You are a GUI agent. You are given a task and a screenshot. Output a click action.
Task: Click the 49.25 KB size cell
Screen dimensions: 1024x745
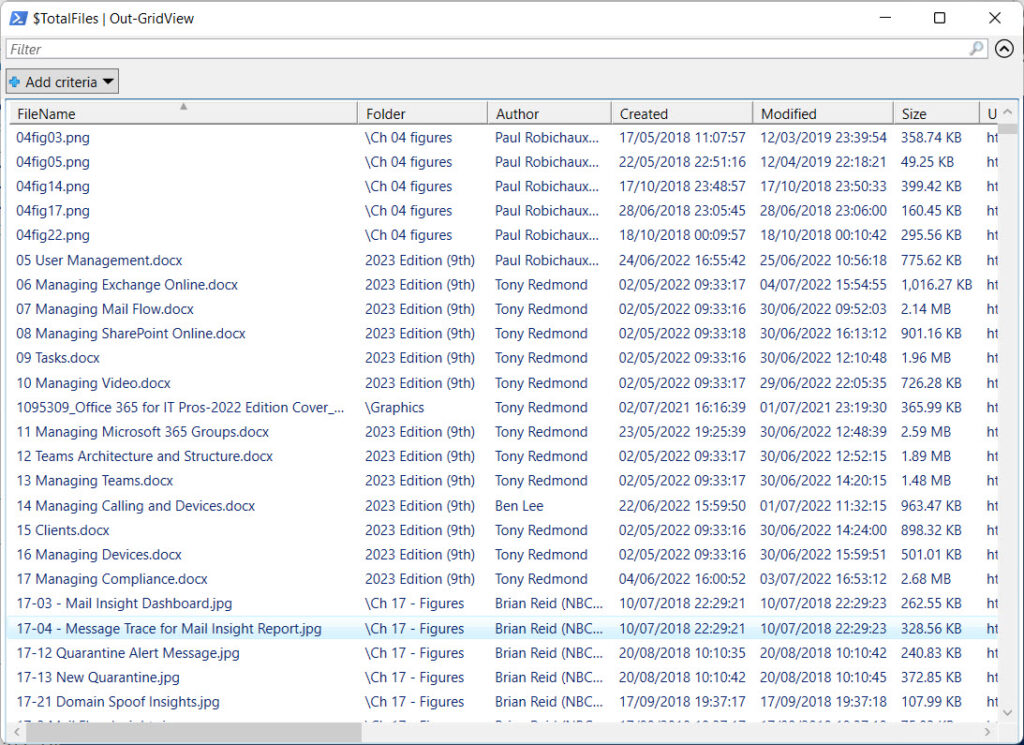[927, 162]
